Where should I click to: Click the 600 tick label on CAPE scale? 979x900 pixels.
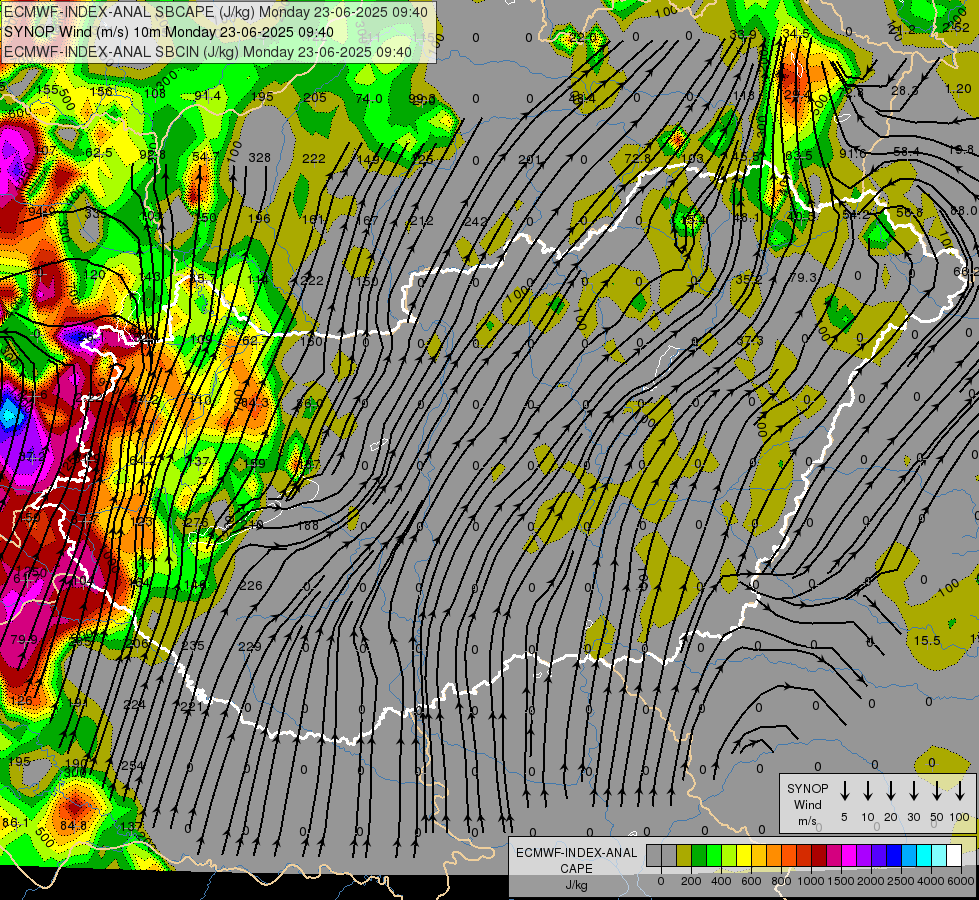click(751, 881)
